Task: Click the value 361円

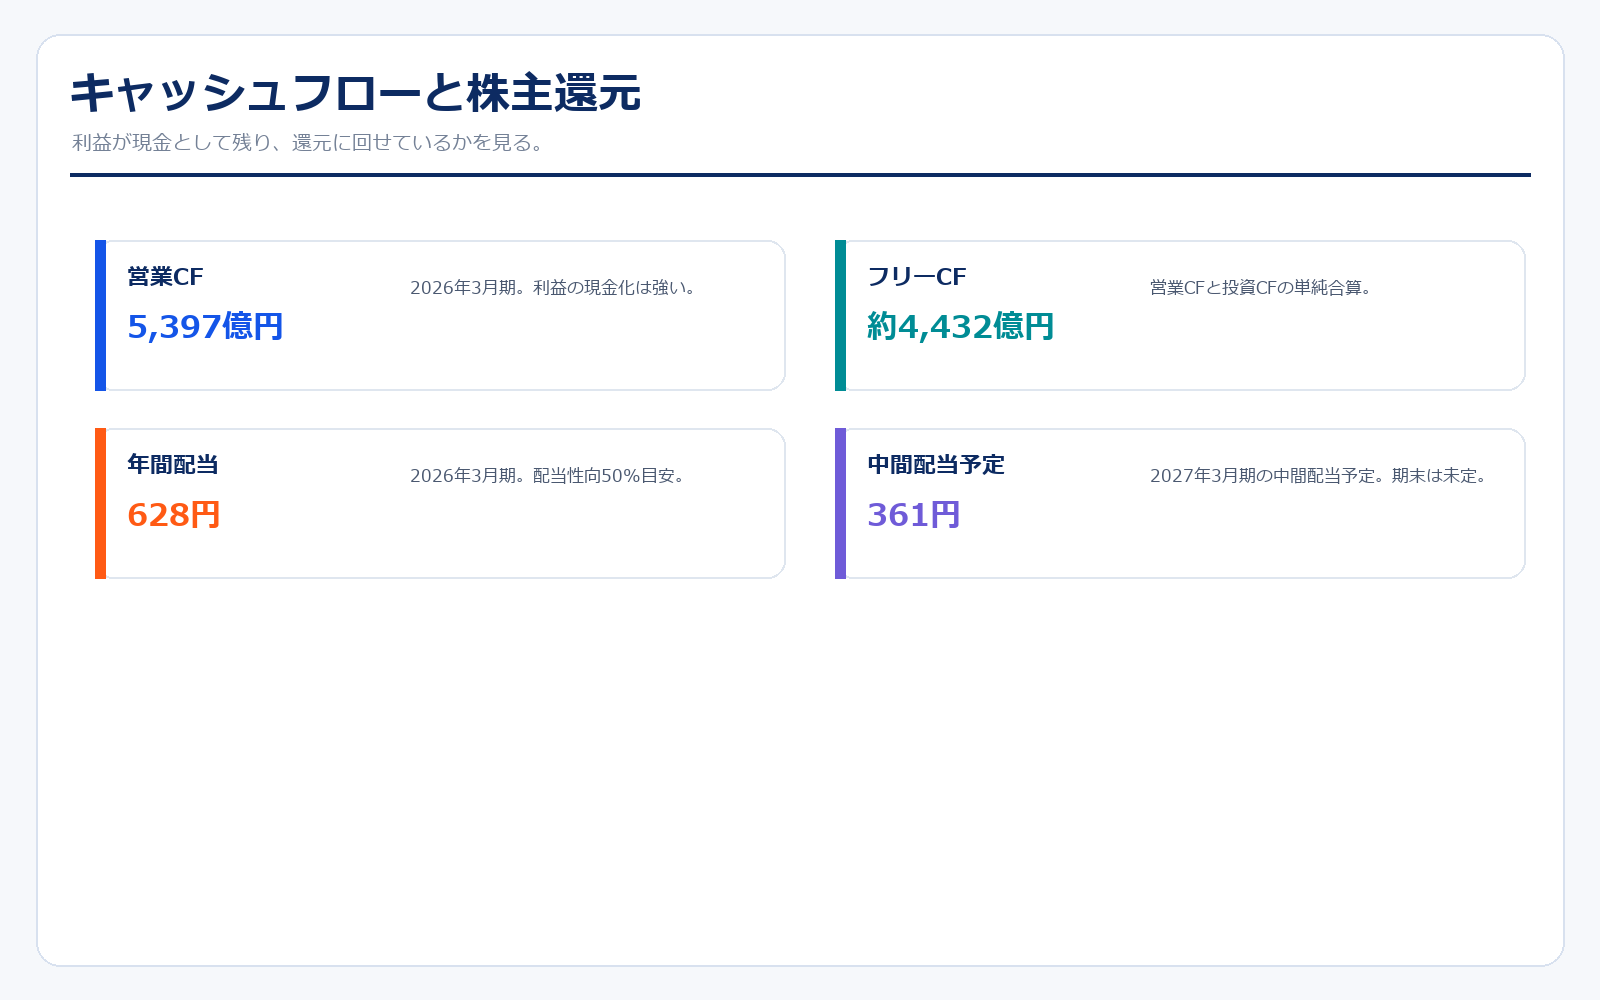Action: pos(914,515)
